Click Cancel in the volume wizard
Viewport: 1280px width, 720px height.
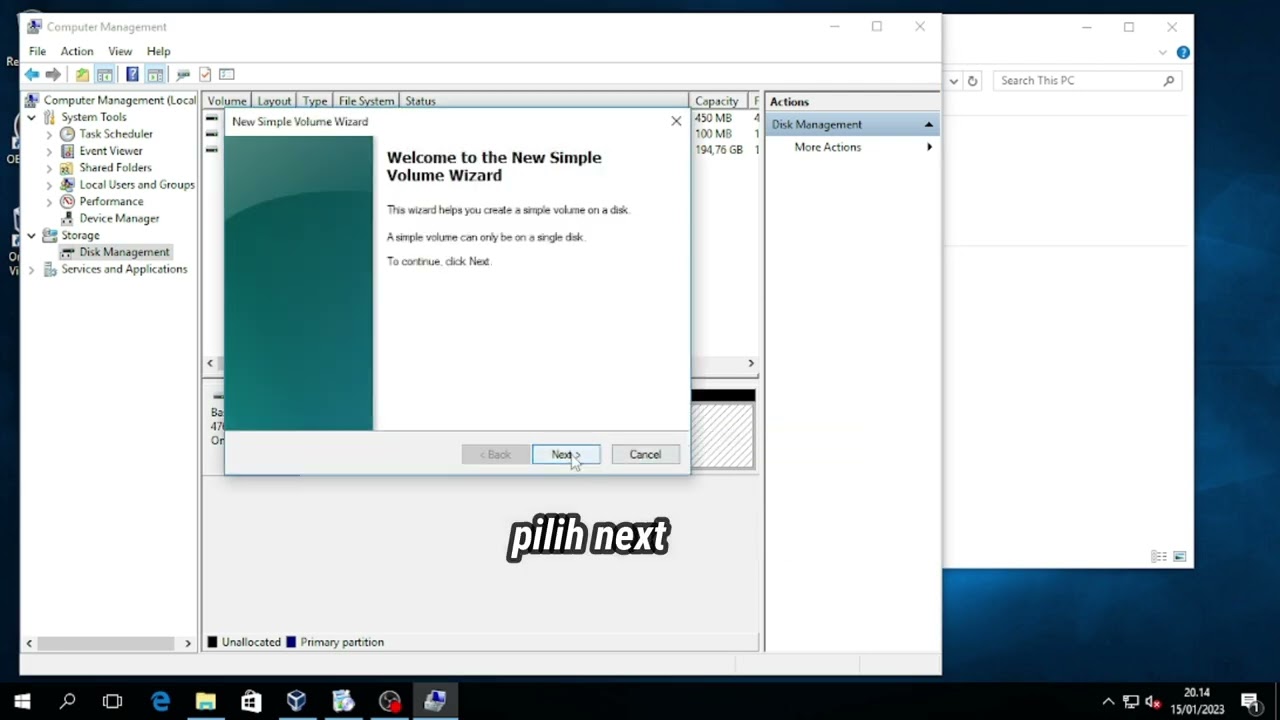(645, 454)
